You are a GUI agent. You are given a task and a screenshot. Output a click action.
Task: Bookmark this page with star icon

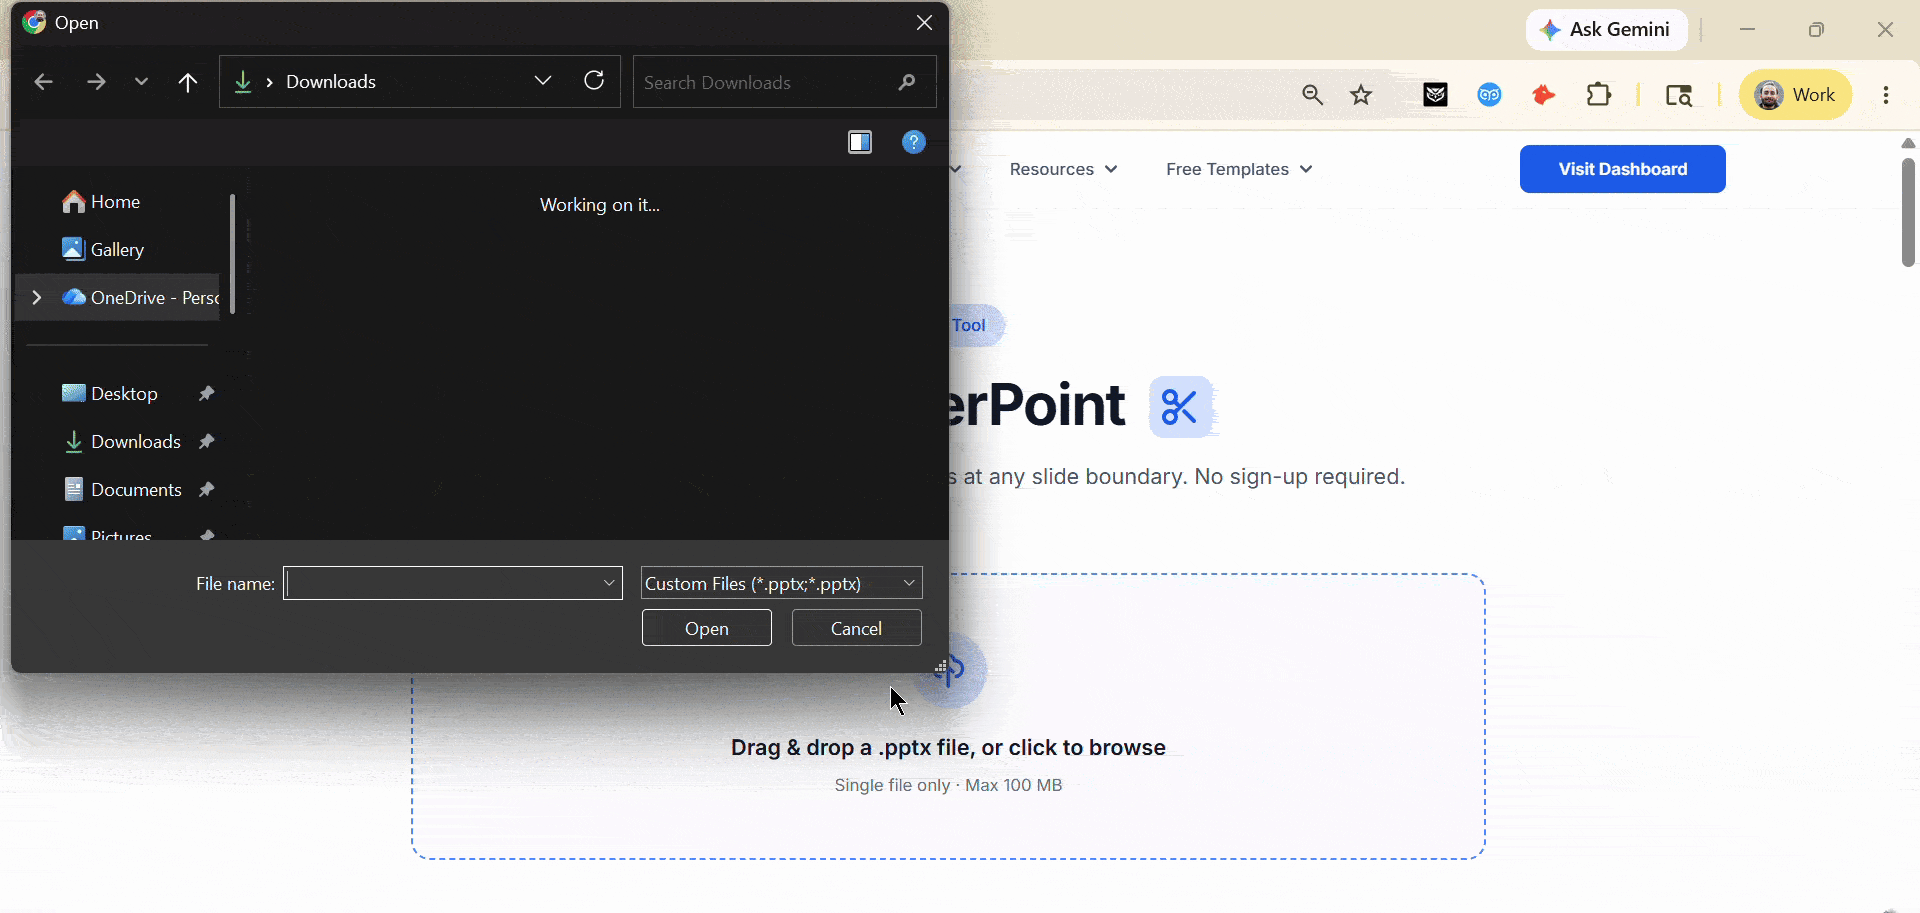[1361, 95]
